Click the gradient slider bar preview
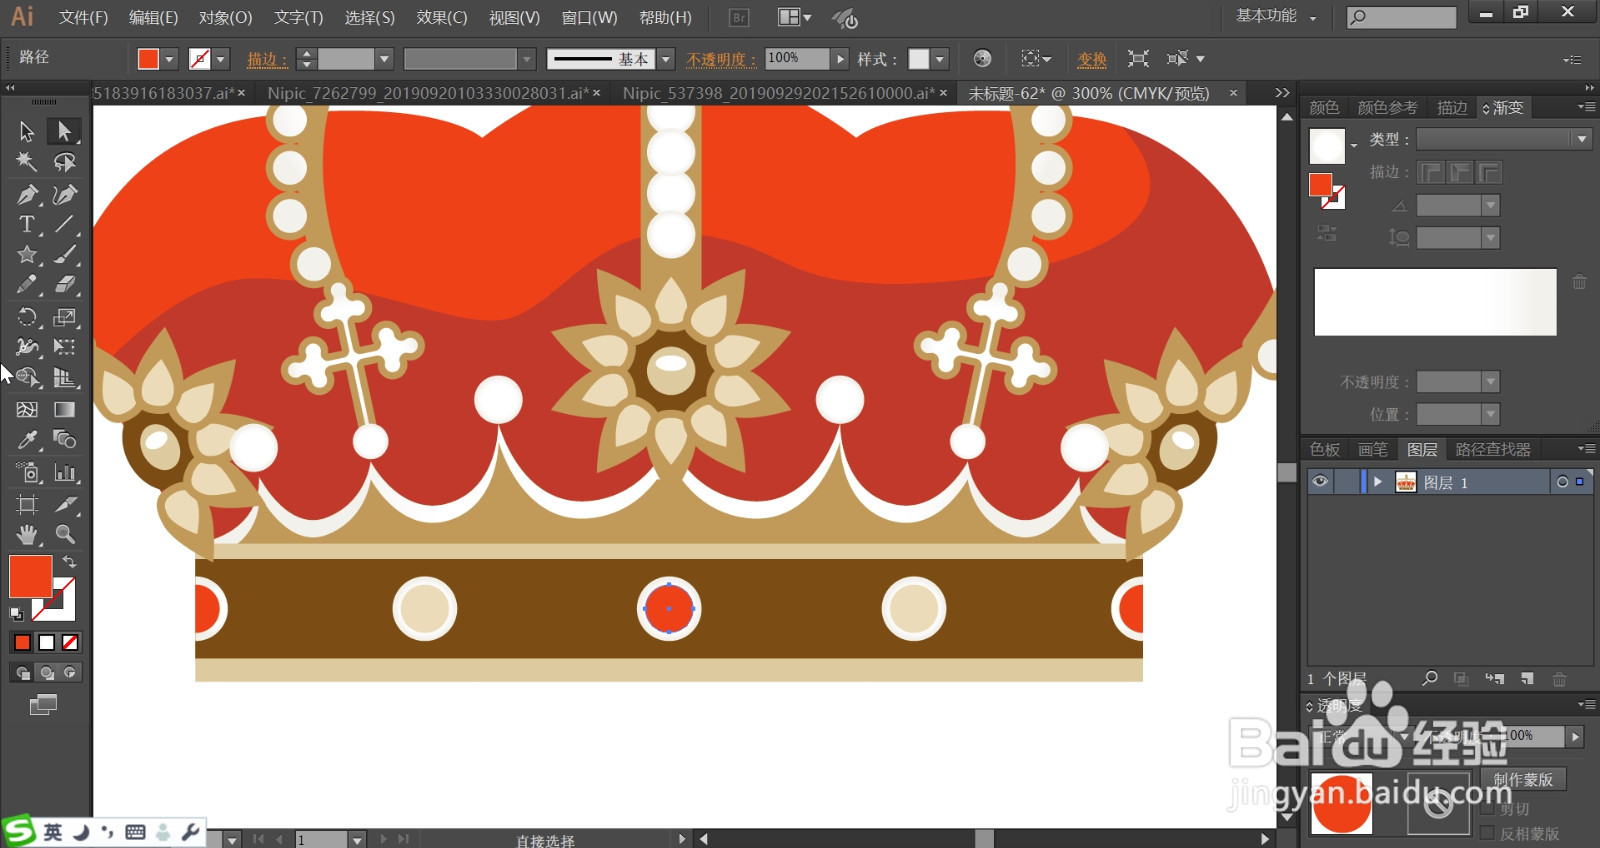The height and width of the screenshot is (848, 1600). [1435, 302]
